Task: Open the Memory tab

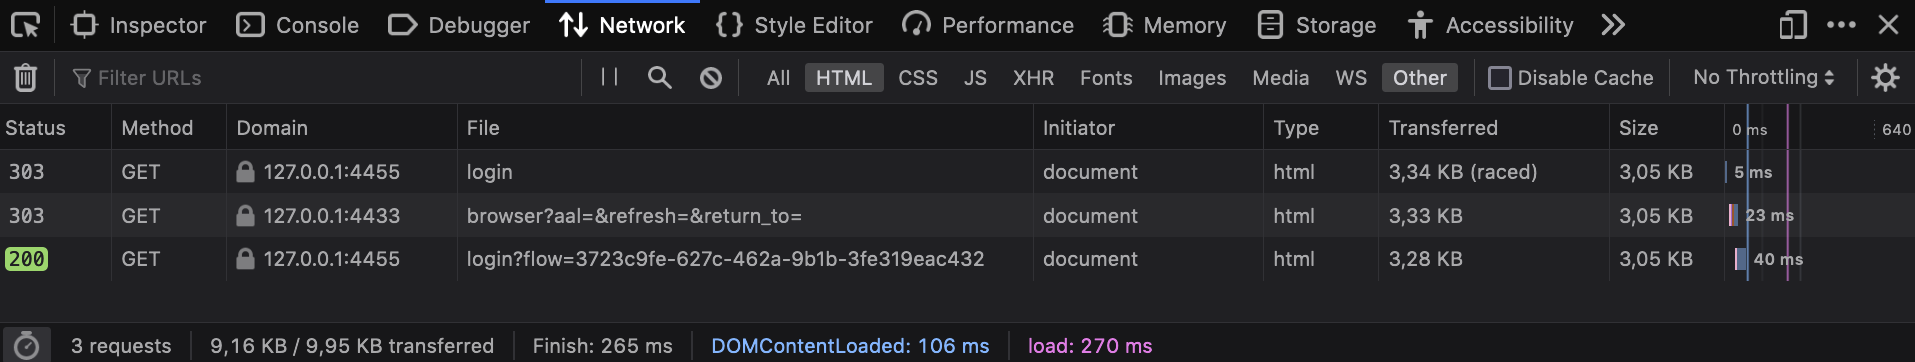Action: pos(1164,25)
